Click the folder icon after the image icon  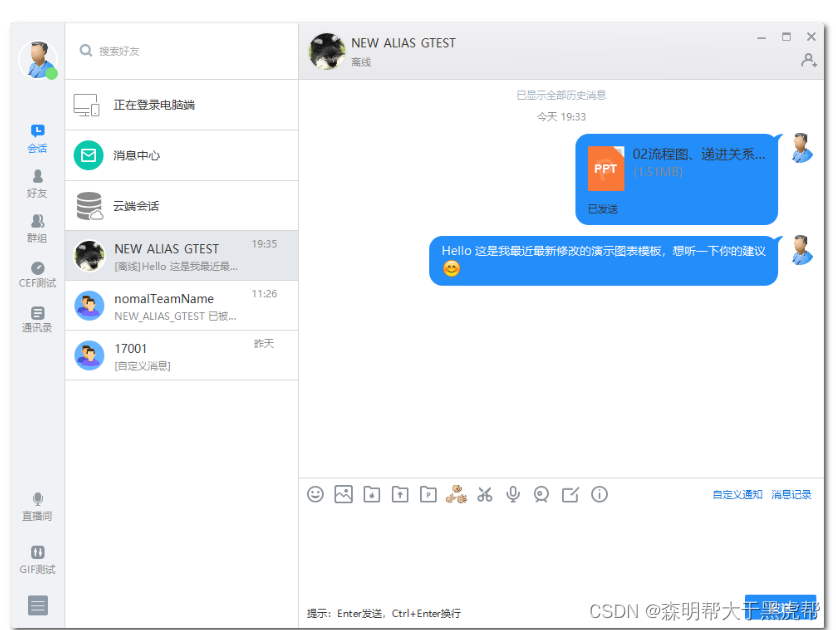pyautogui.click(x=372, y=495)
